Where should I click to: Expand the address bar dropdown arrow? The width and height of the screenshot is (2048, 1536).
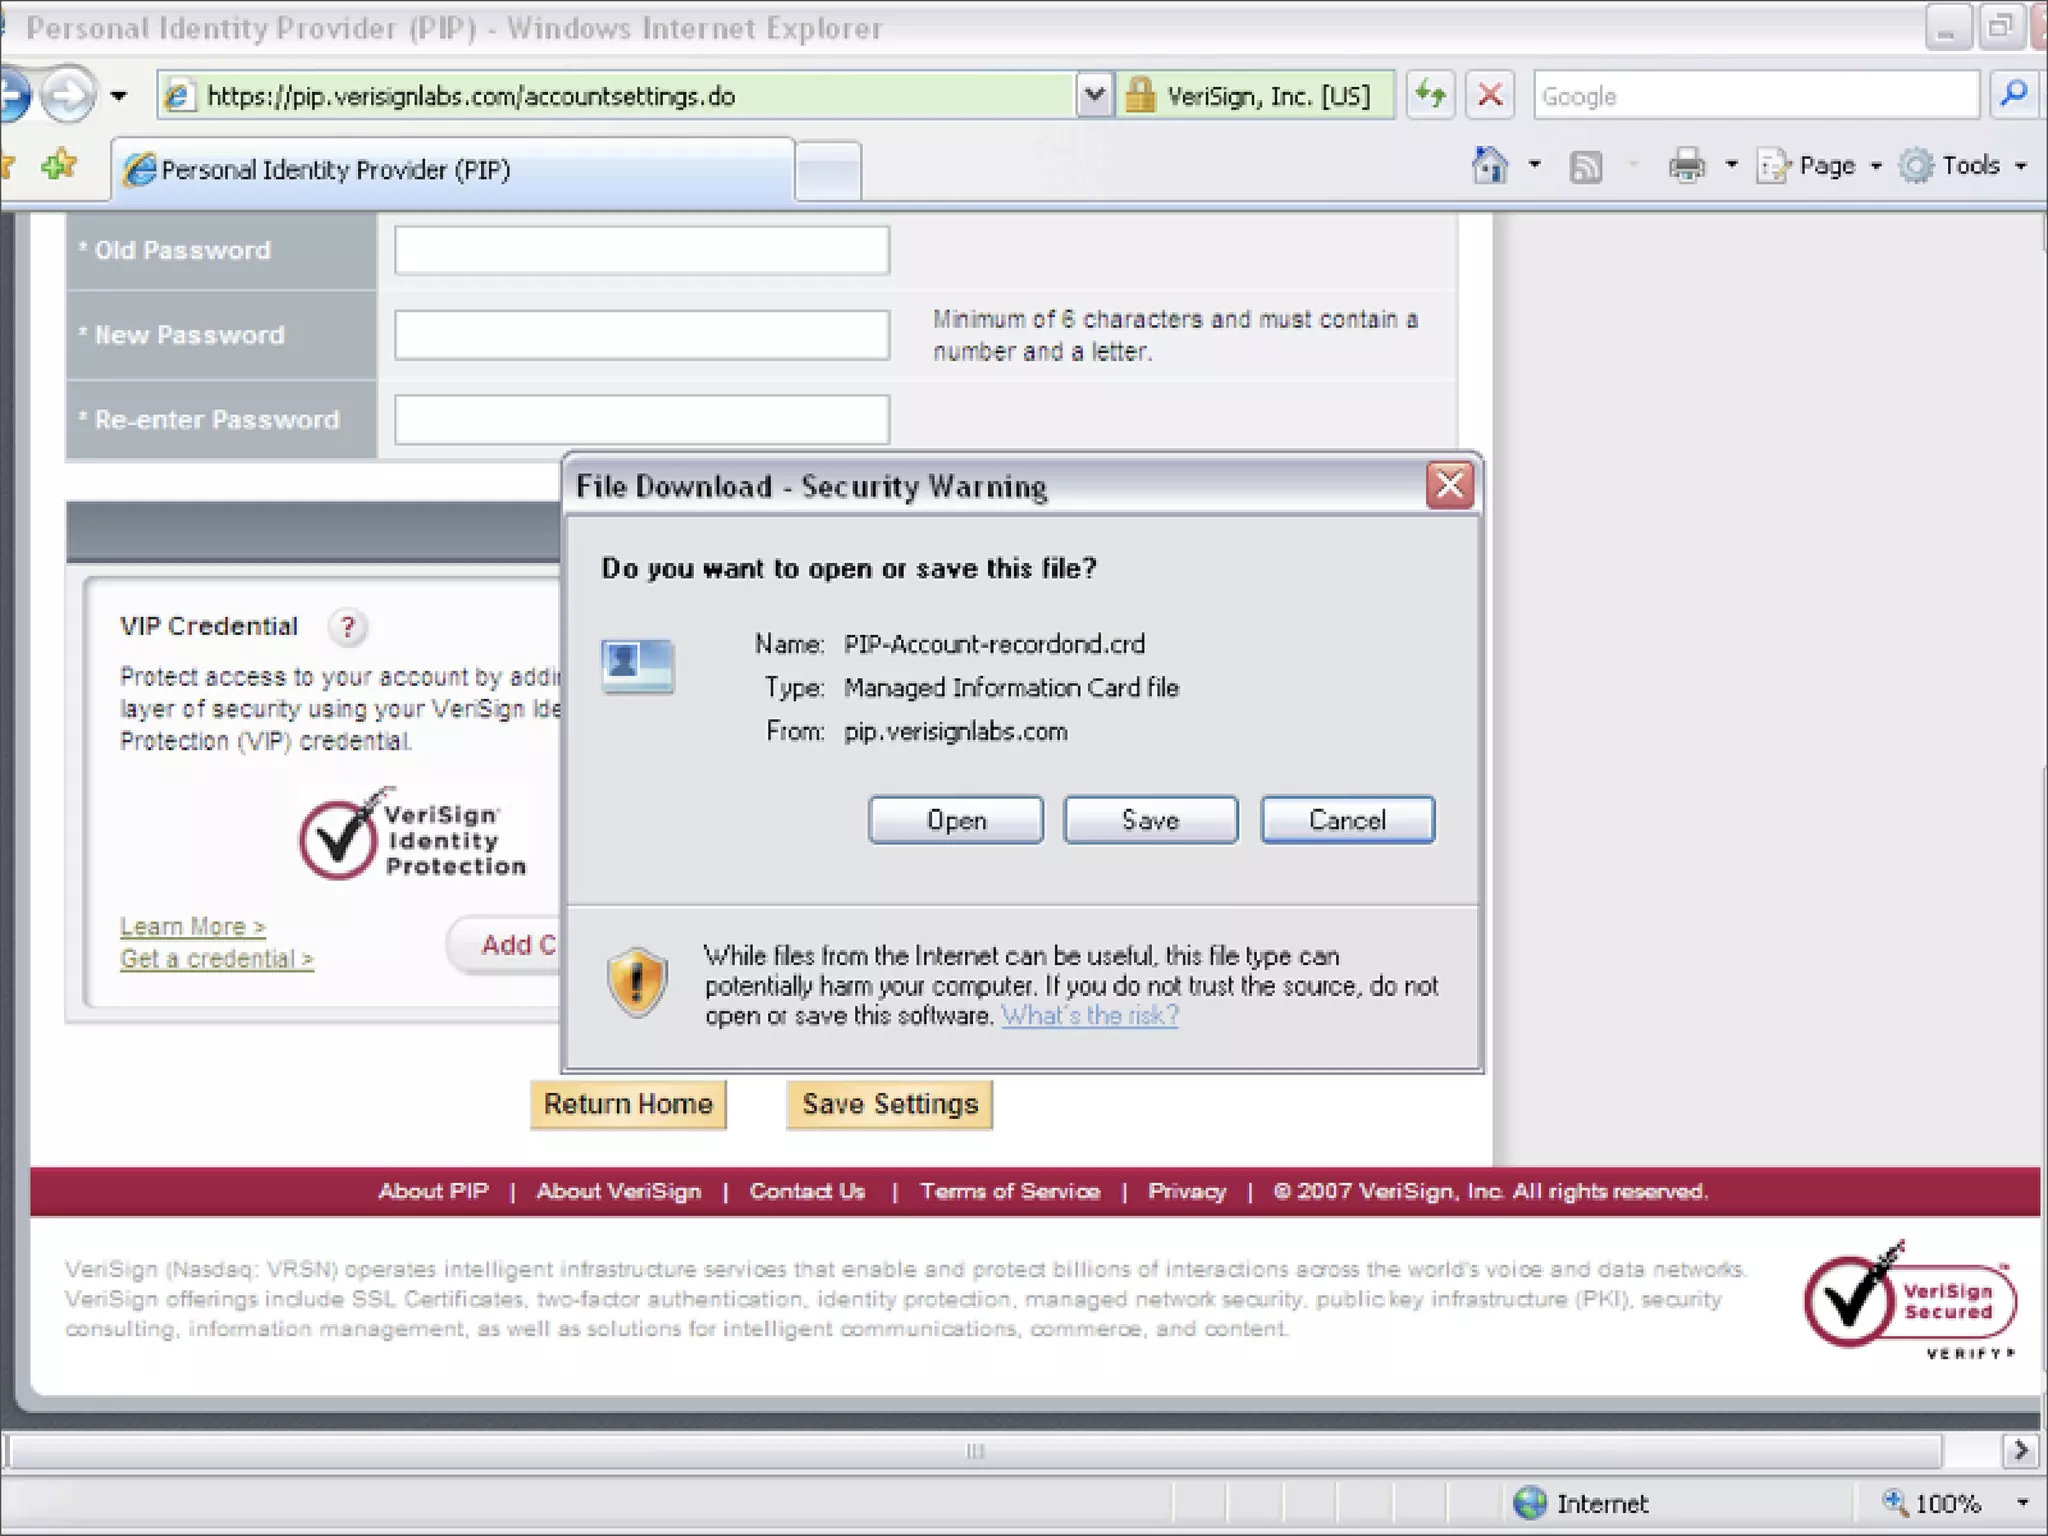(1094, 96)
